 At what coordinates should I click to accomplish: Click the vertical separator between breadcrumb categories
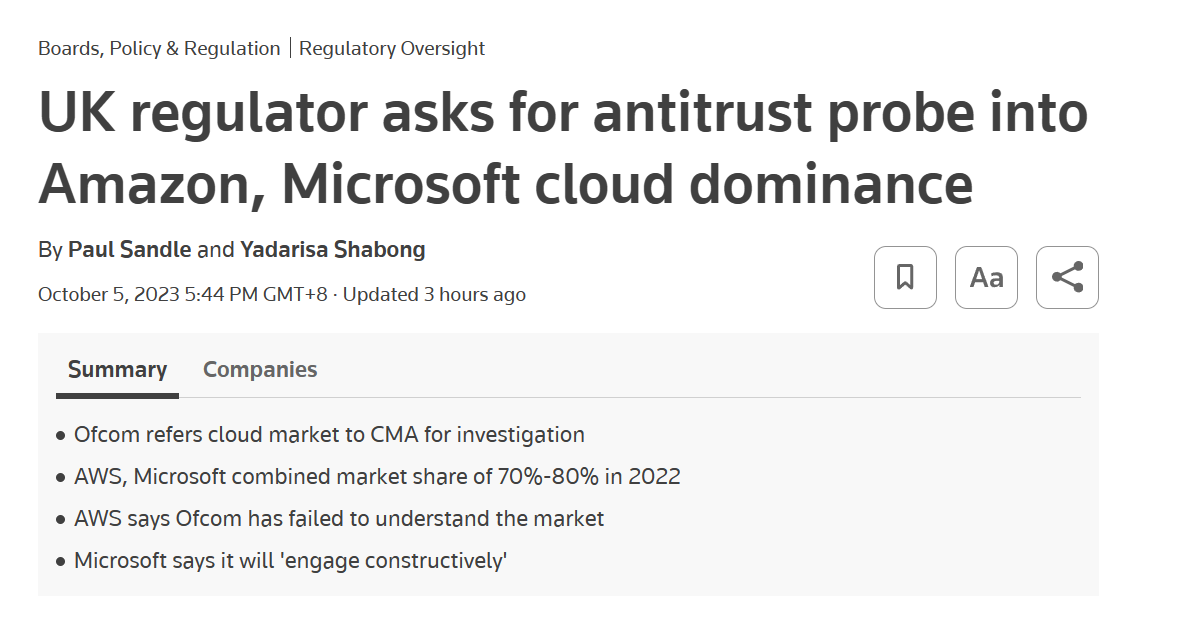point(290,49)
